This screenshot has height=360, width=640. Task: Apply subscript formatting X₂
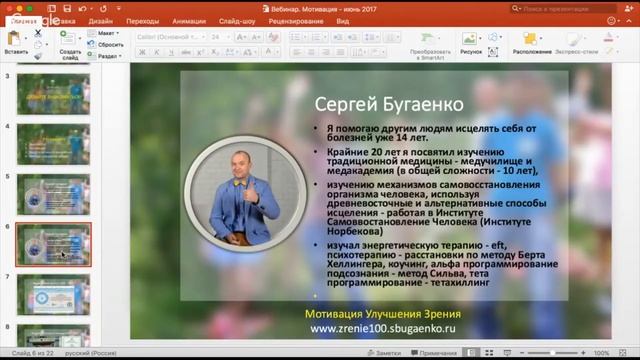point(215,52)
